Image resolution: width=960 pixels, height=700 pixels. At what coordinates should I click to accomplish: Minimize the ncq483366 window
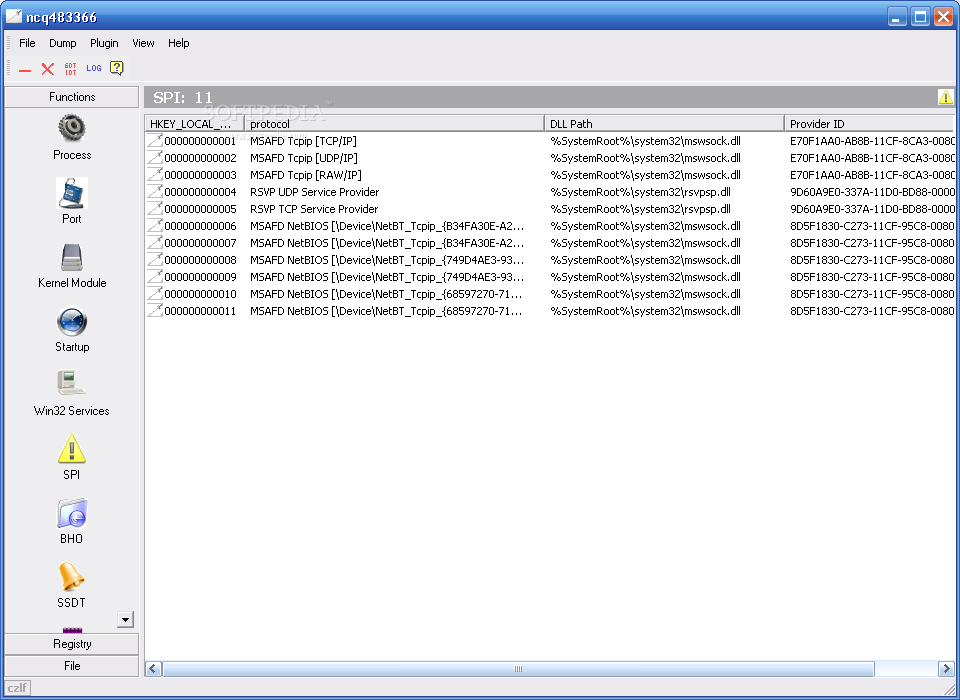897,17
